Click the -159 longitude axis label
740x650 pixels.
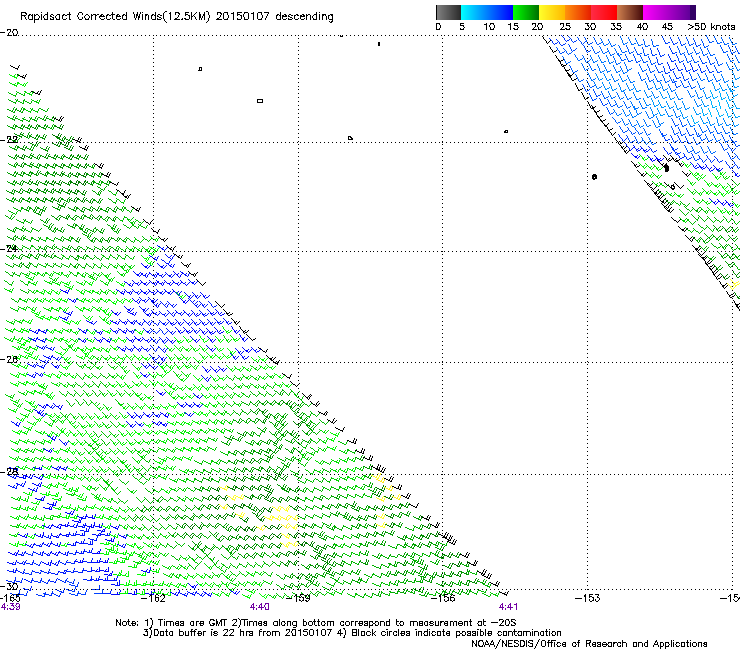click(x=298, y=599)
